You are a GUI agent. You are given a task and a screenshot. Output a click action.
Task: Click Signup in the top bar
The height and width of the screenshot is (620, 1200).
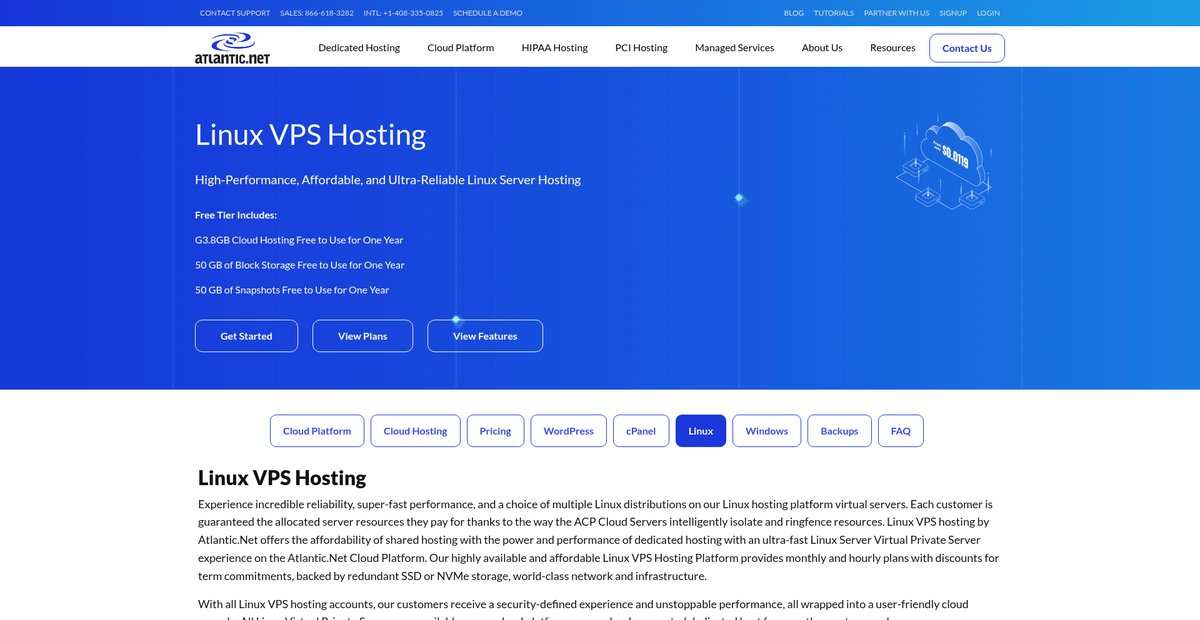coord(953,13)
